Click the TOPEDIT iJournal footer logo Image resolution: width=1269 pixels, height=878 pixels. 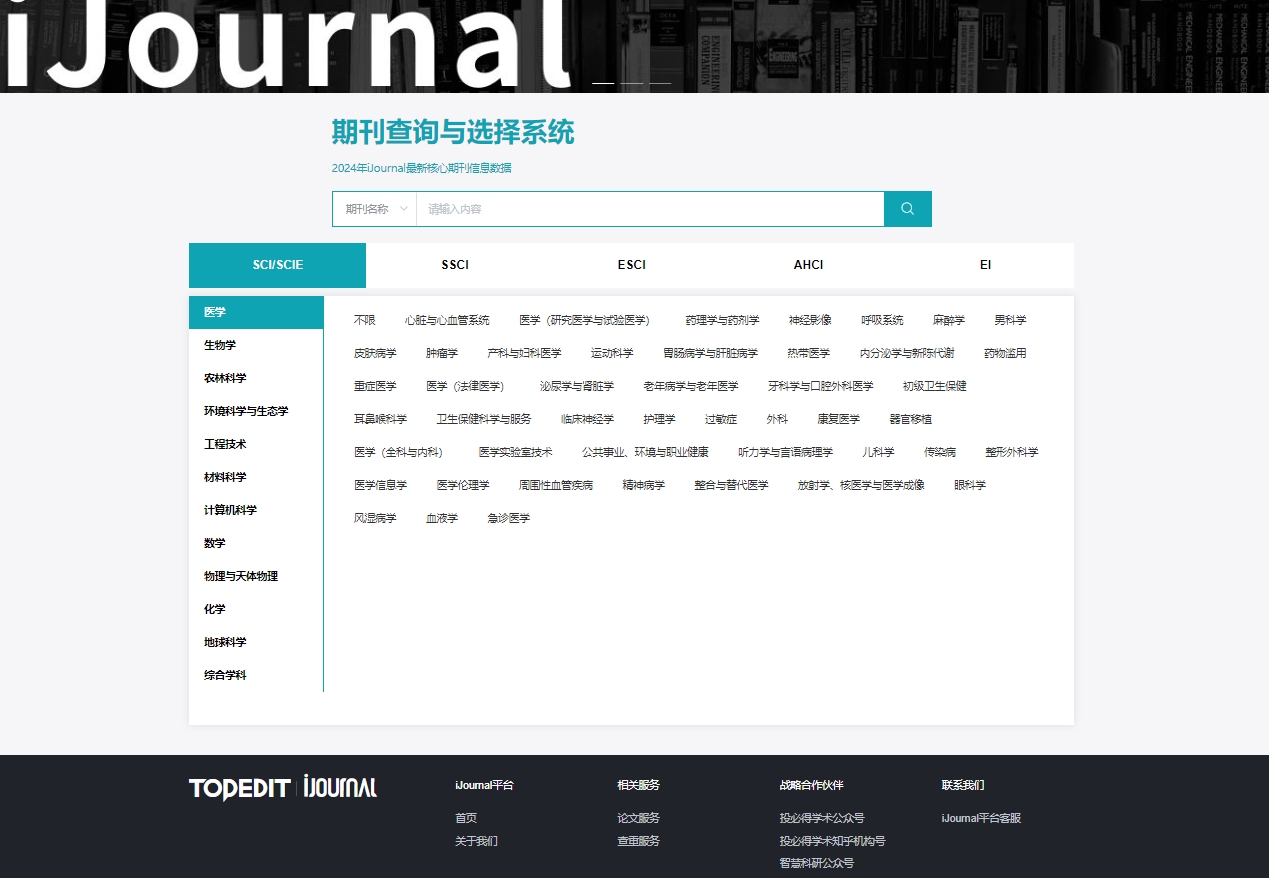(x=283, y=788)
